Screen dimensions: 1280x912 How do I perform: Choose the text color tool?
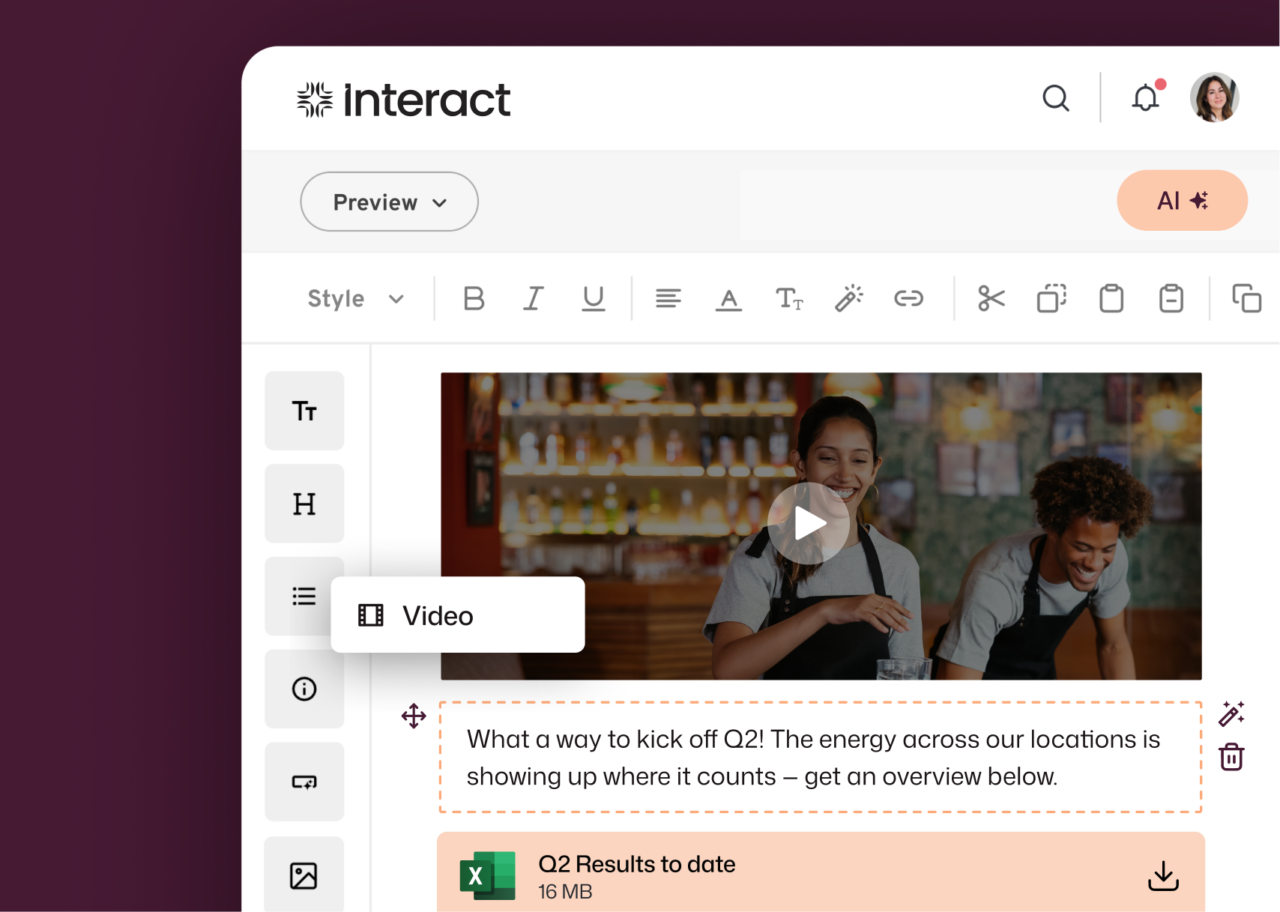729,299
